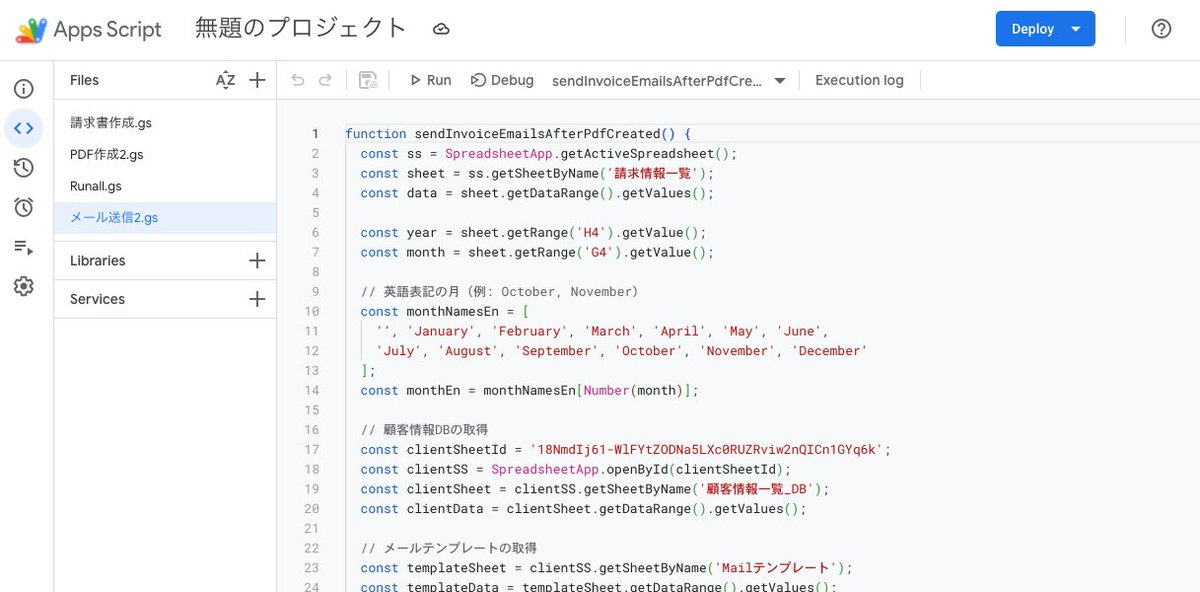
Task: Open the project history in the sidebar
Action: 23,168
